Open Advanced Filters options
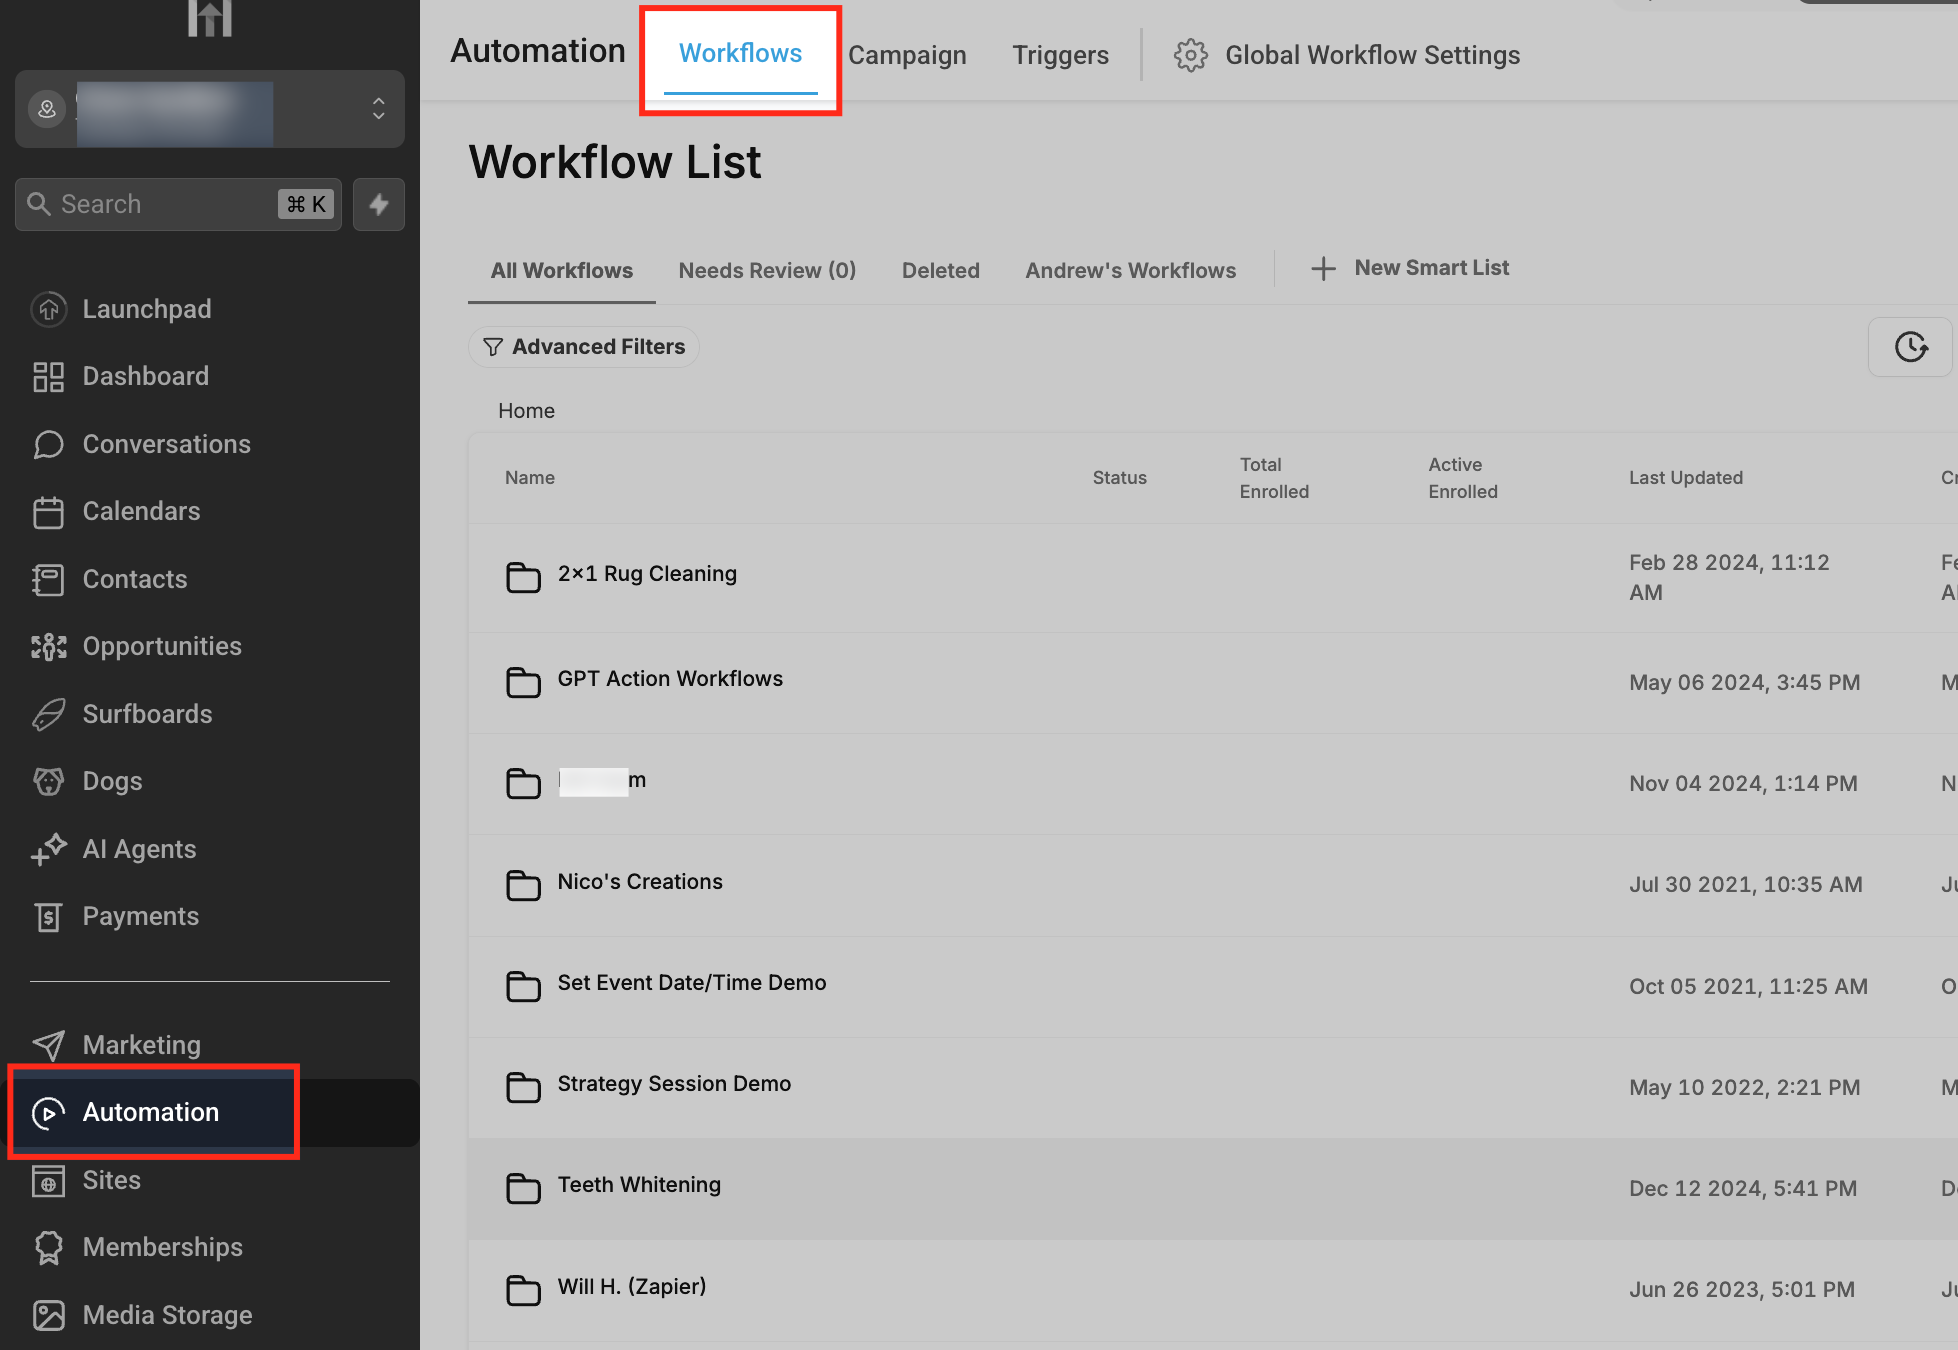1958x1350 pixels. click(584, 347)
